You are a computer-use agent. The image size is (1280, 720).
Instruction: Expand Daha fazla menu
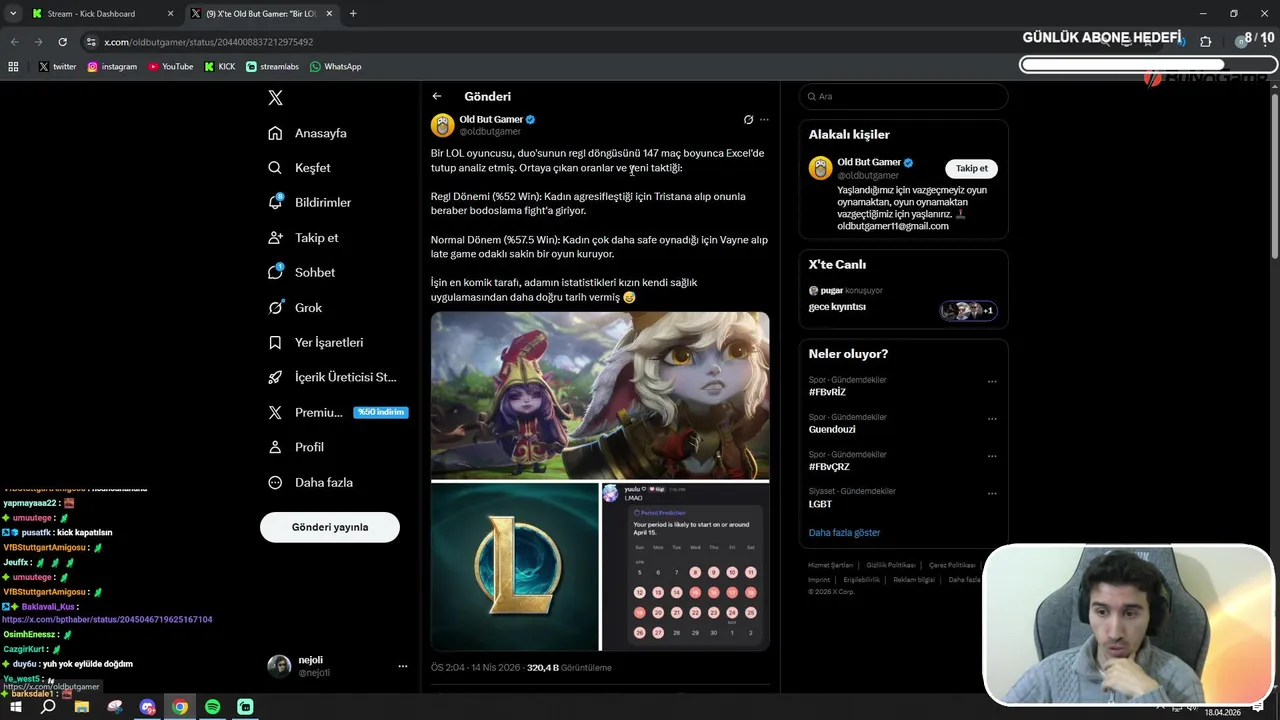tap(311, 482)
